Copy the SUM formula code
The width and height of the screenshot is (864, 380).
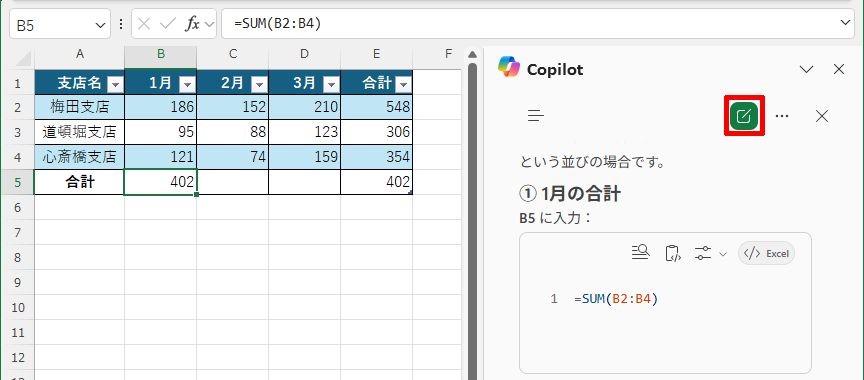tap(674, 253)
